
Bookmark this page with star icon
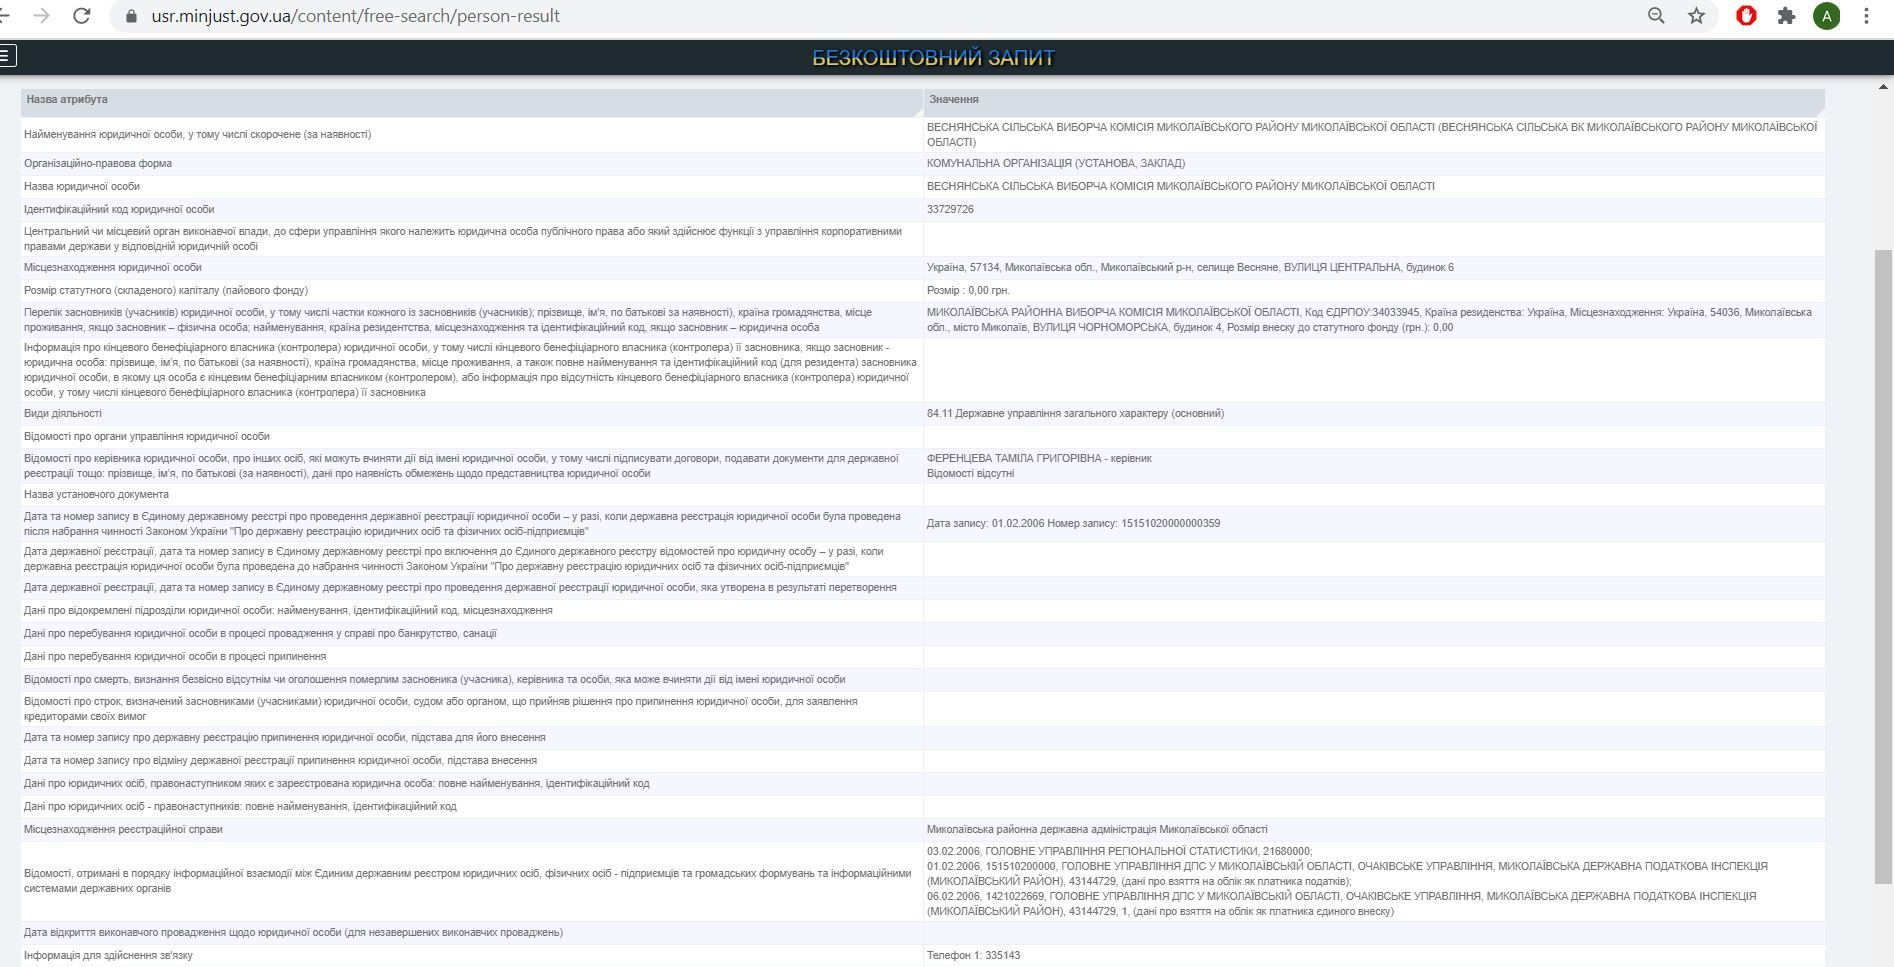tap(1697, 16)
